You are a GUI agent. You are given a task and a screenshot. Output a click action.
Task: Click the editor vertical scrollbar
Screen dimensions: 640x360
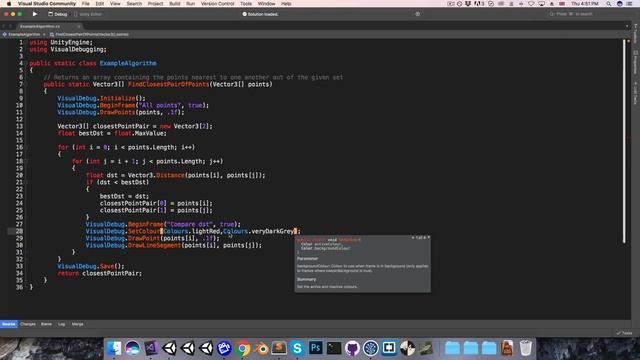[x=624, y=141]
